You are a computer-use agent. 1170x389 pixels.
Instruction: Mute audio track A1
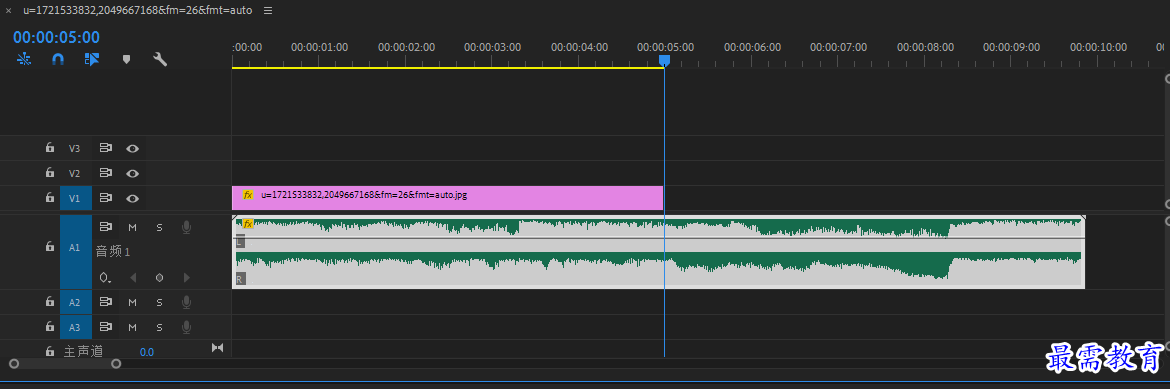coord(133,227)
